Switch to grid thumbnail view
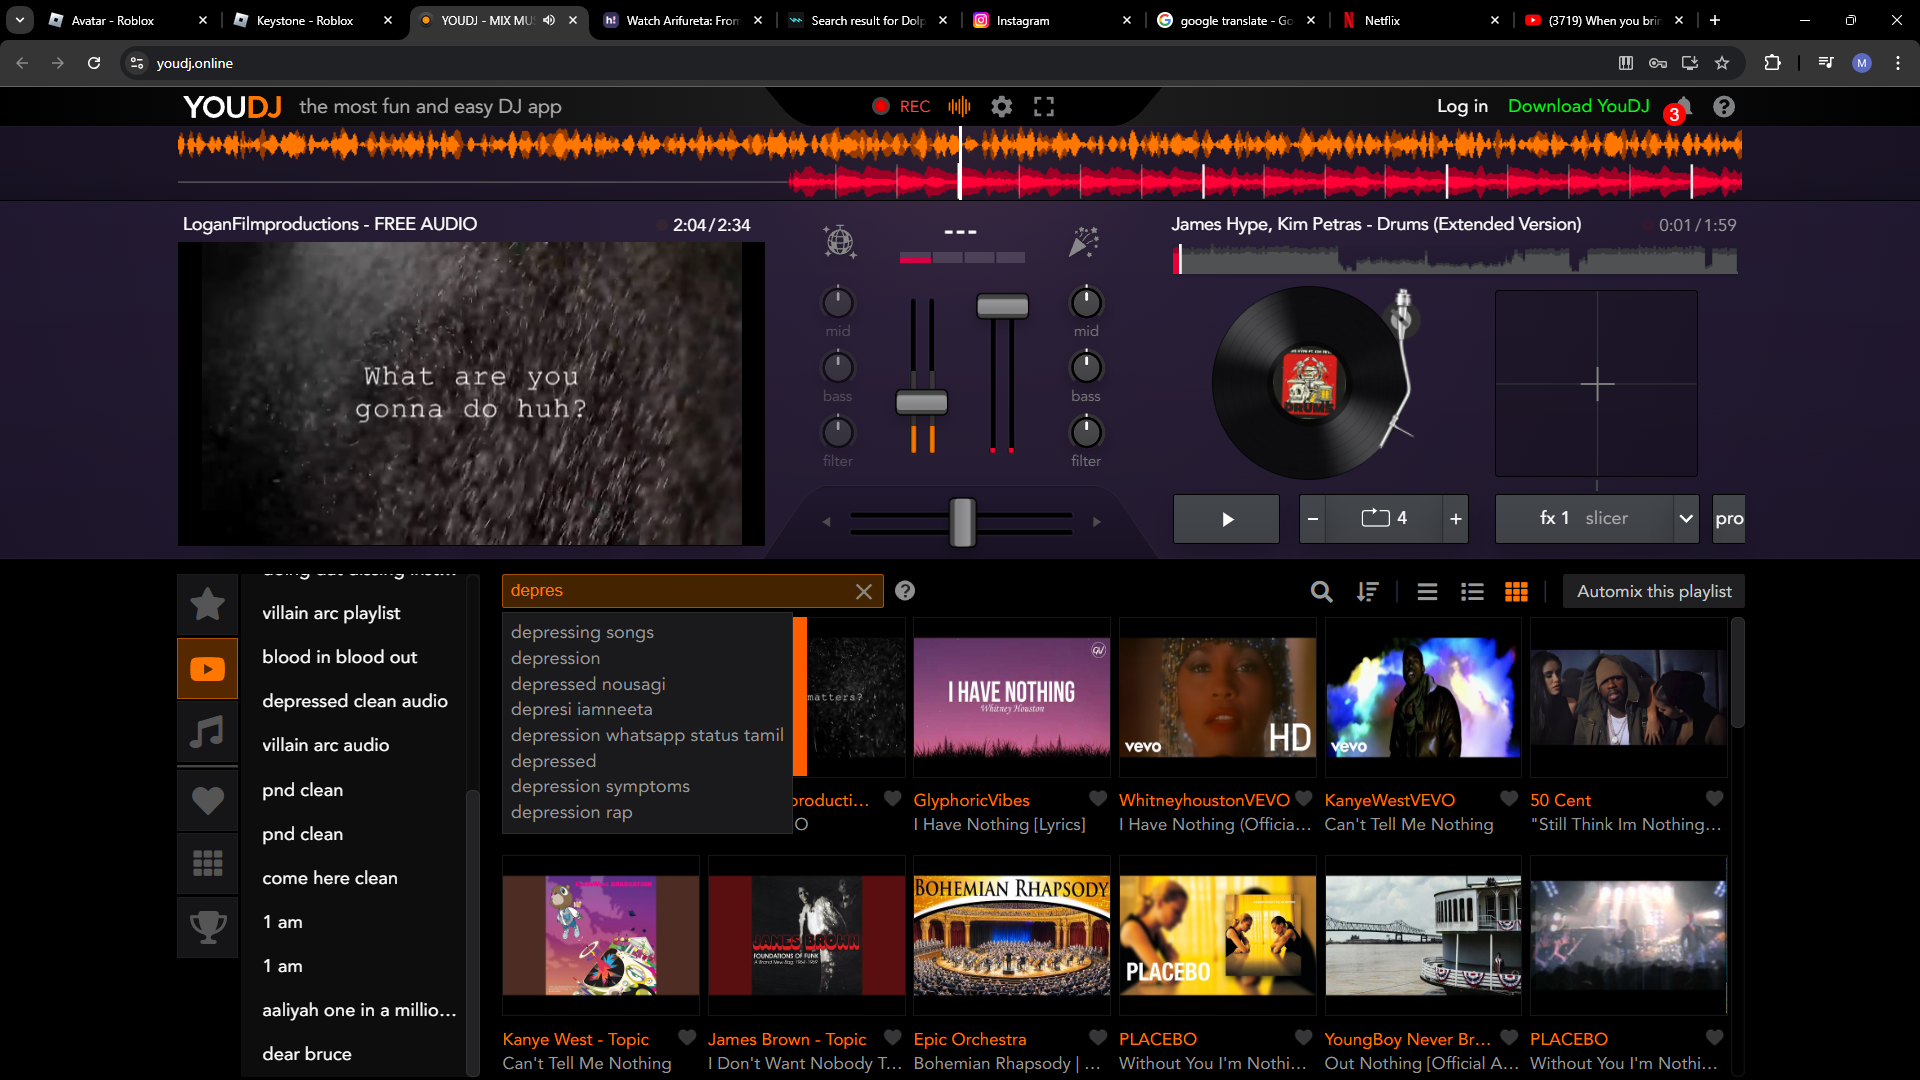 1516,592
